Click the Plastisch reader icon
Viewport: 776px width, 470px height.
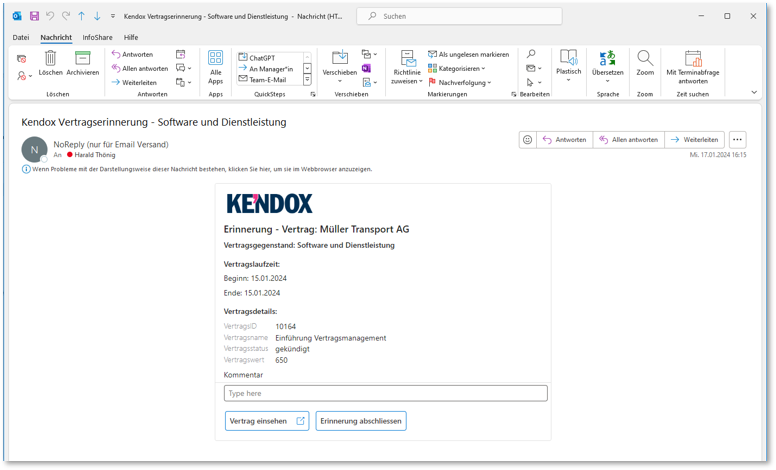(569, 58)
